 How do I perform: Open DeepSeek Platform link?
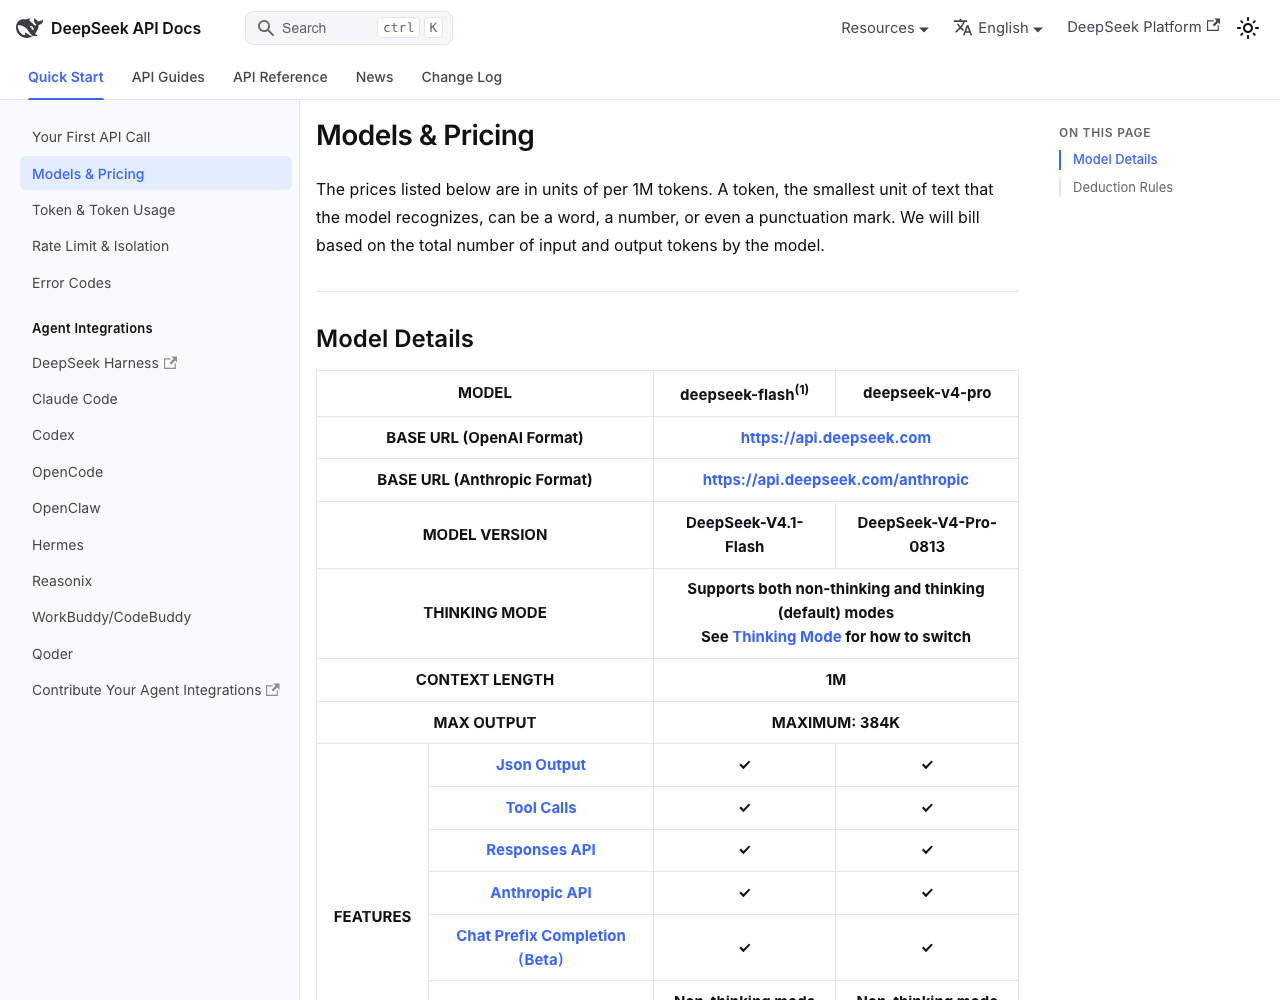click(1144, 27)
